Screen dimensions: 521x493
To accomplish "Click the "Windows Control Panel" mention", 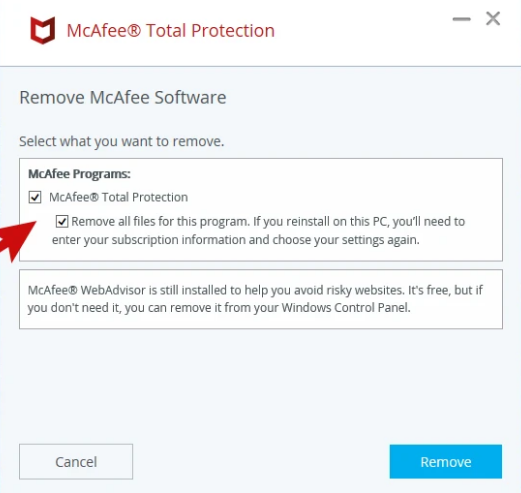I will 345,307.
